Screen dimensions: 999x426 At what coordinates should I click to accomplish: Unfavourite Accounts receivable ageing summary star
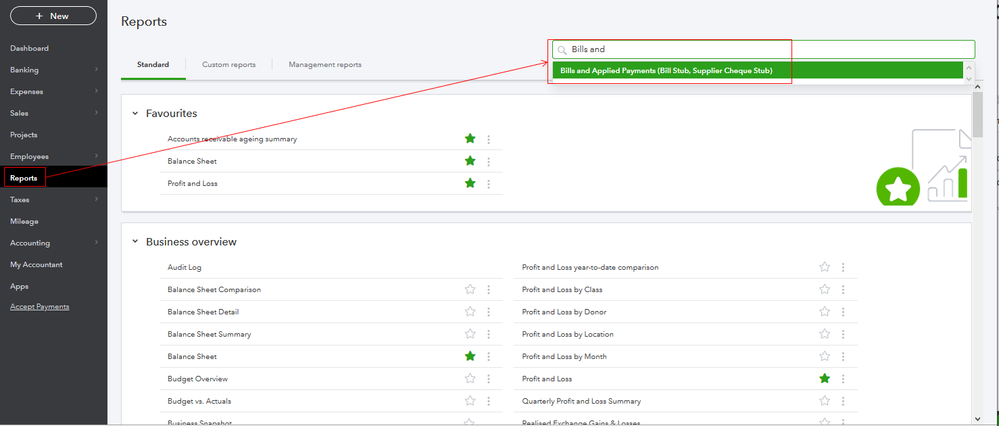click(x=470, y=139)
